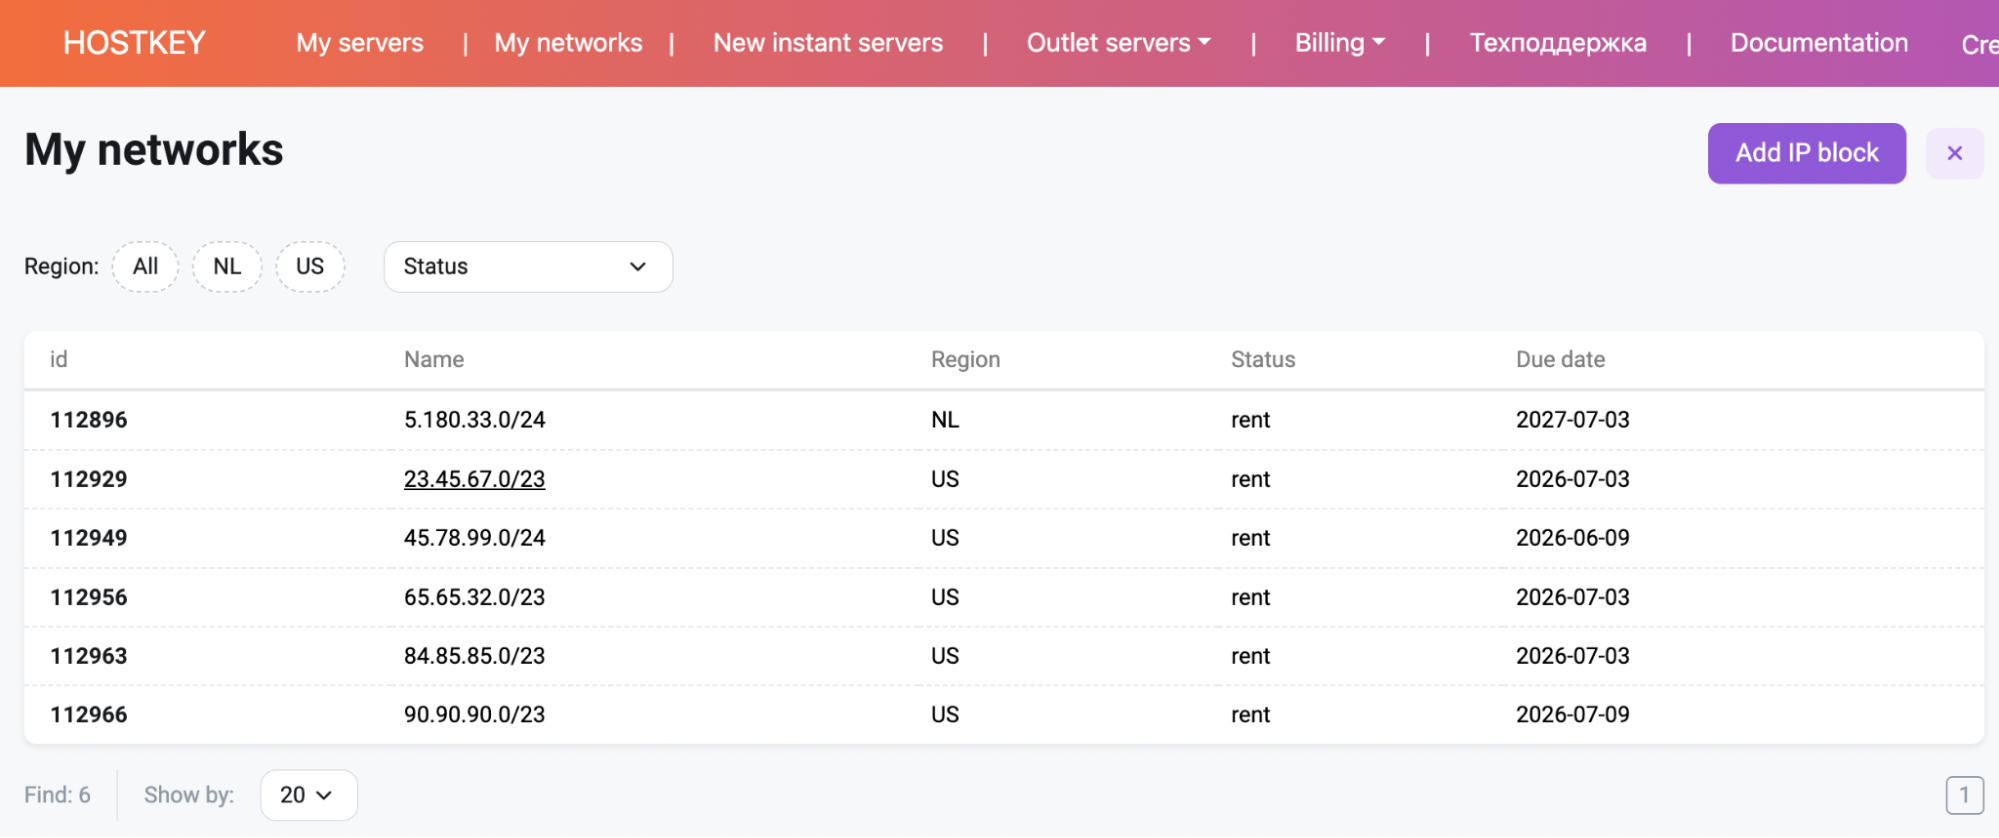Select page 1 in pagination
1999x838 pixels.
click(x=1963, y=795)
